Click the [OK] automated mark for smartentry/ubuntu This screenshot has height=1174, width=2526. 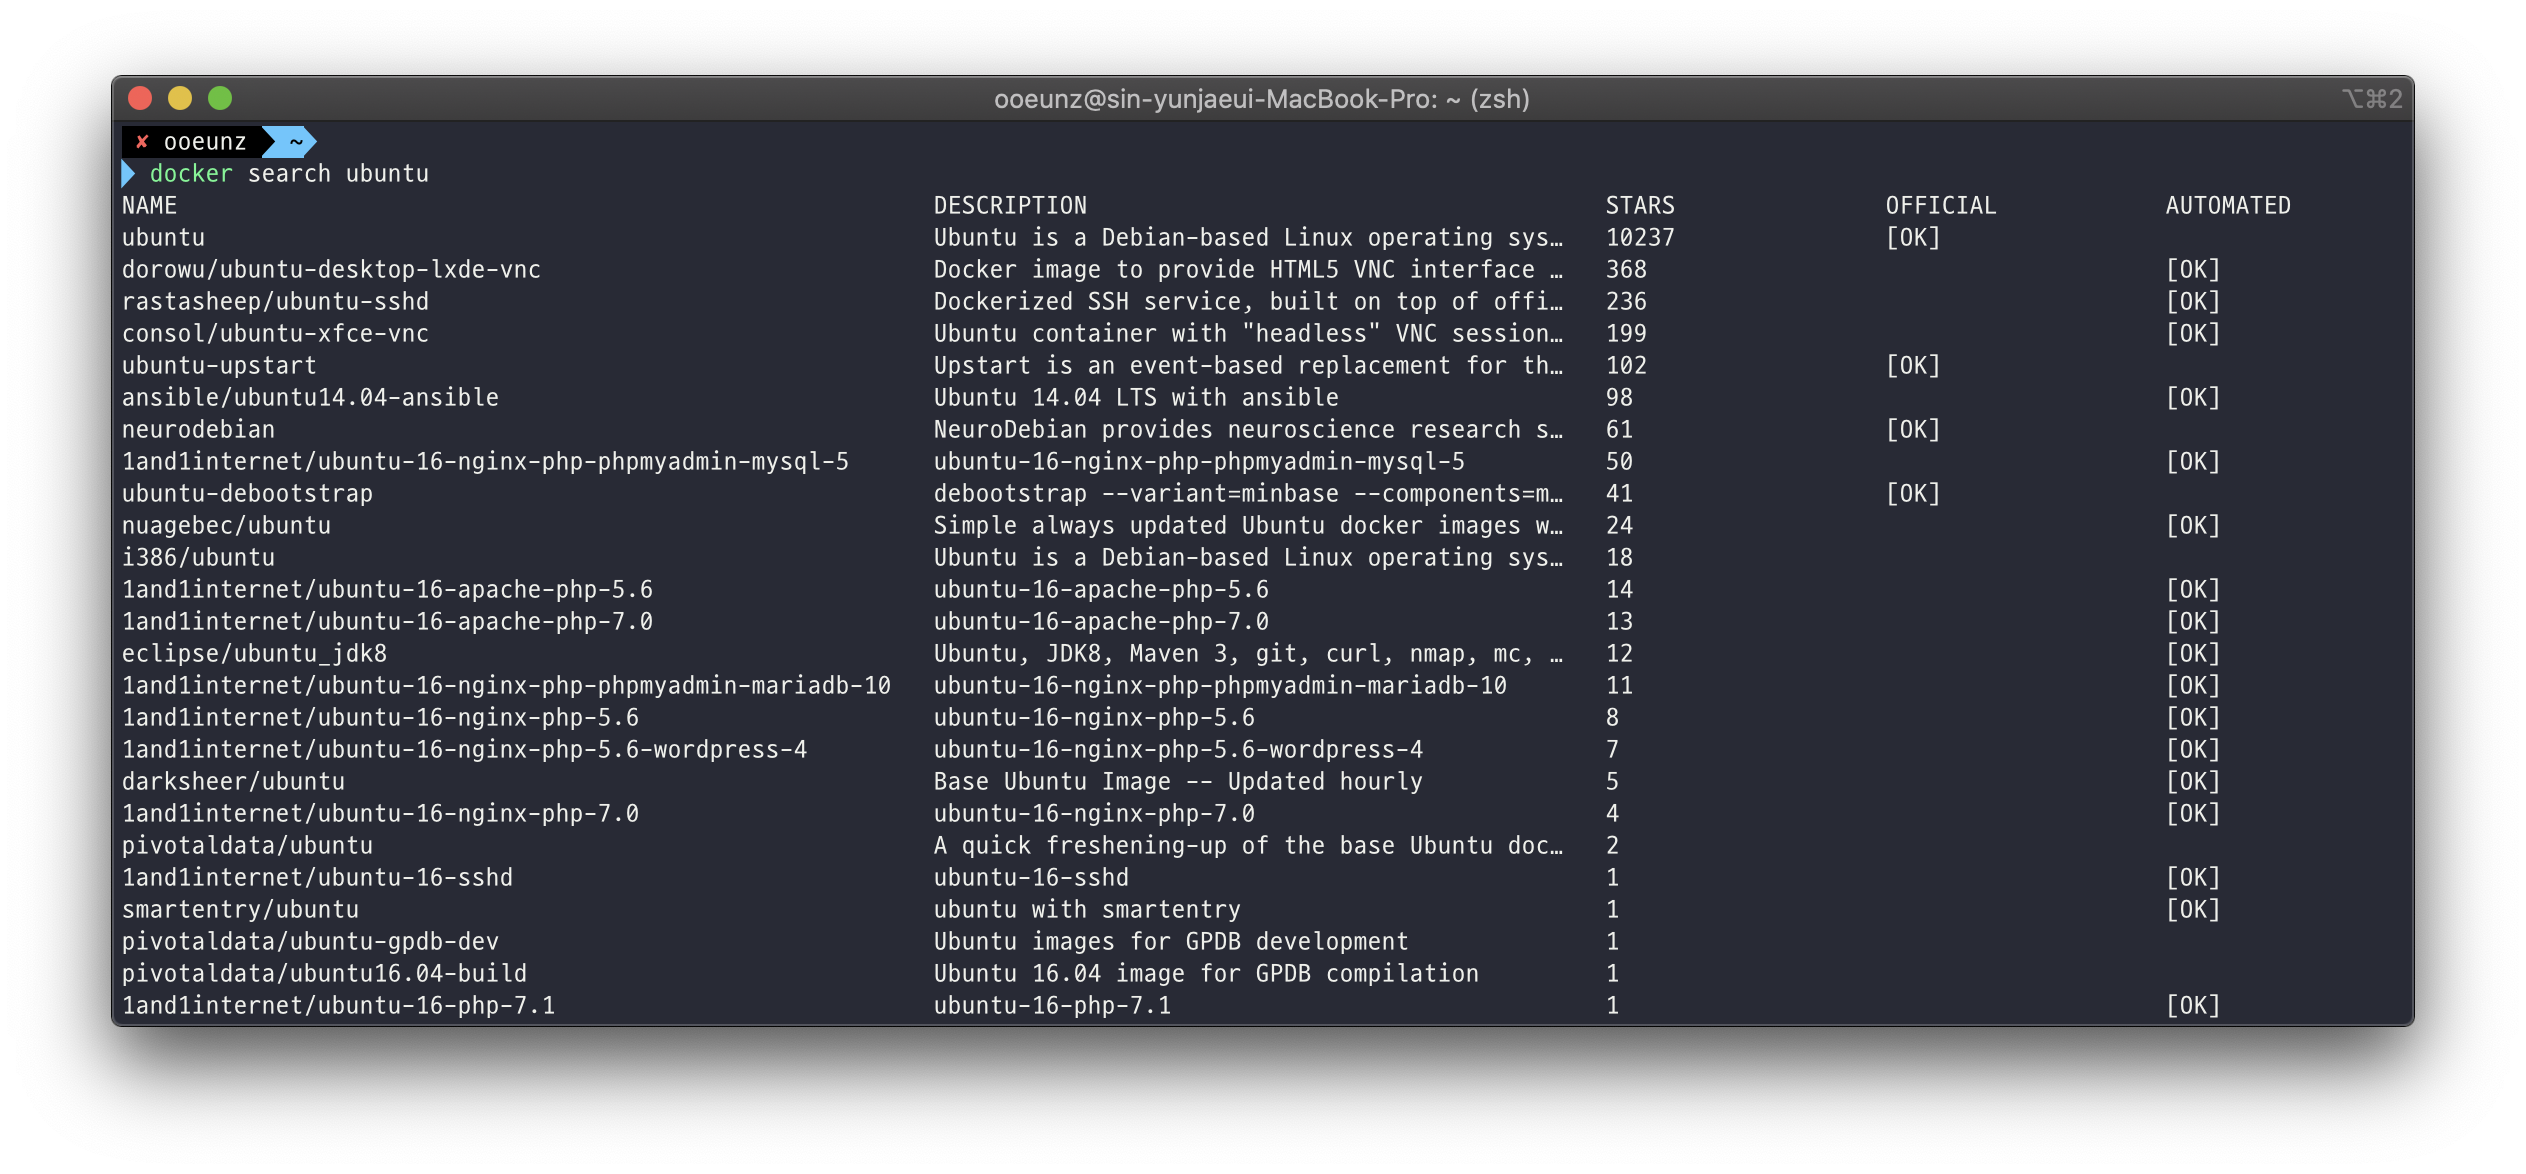click(2192, 910)
